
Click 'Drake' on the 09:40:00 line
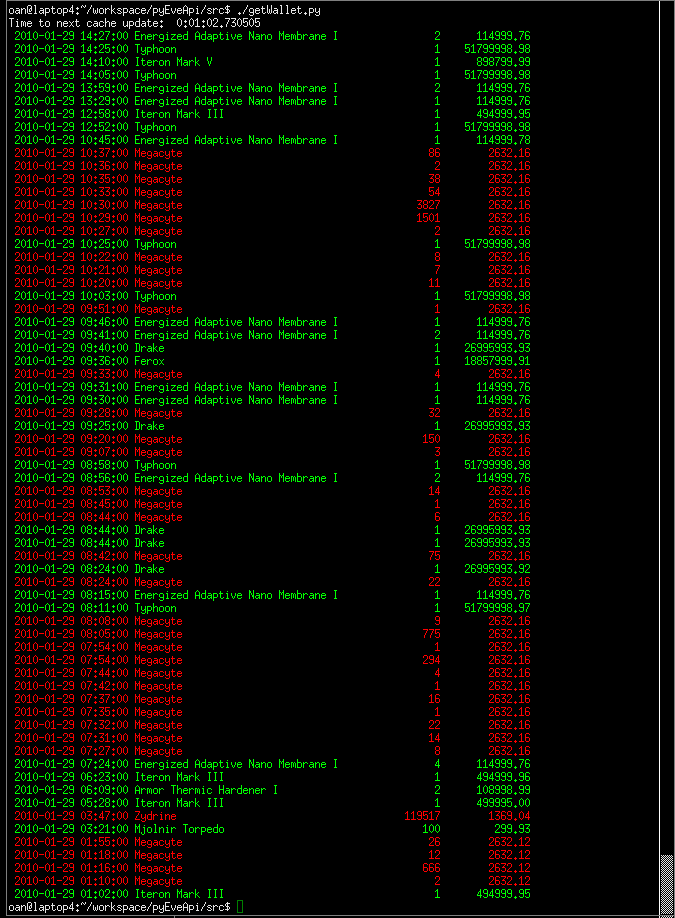tap(149, 348)
